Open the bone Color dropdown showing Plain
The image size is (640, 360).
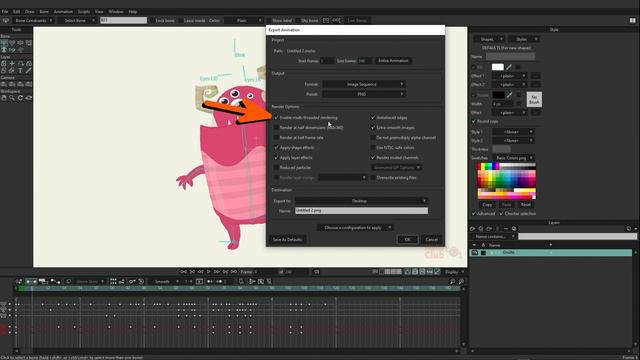pos(244,20)
